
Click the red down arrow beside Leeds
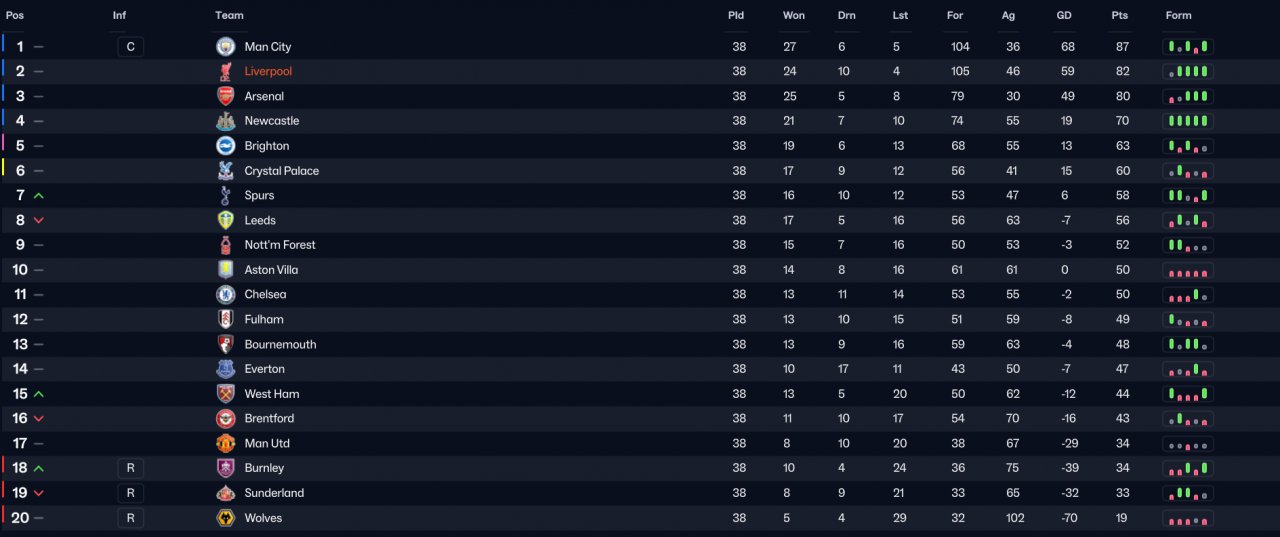39,220
